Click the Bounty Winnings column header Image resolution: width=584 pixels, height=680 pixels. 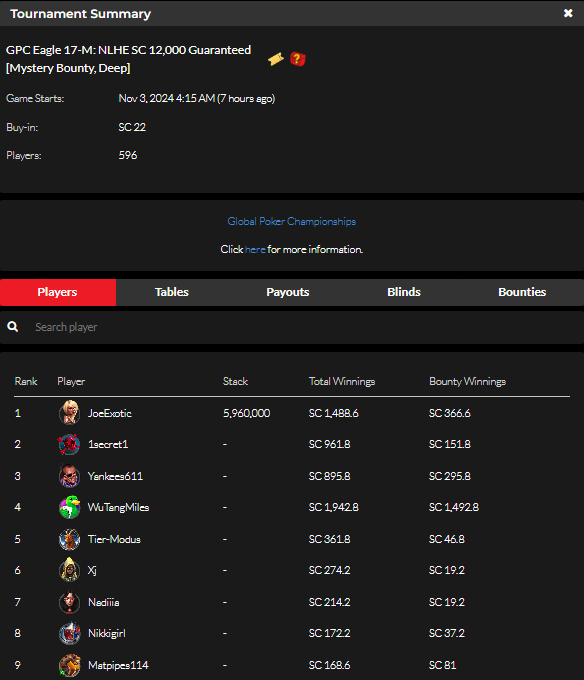click(x=467, y=381)
